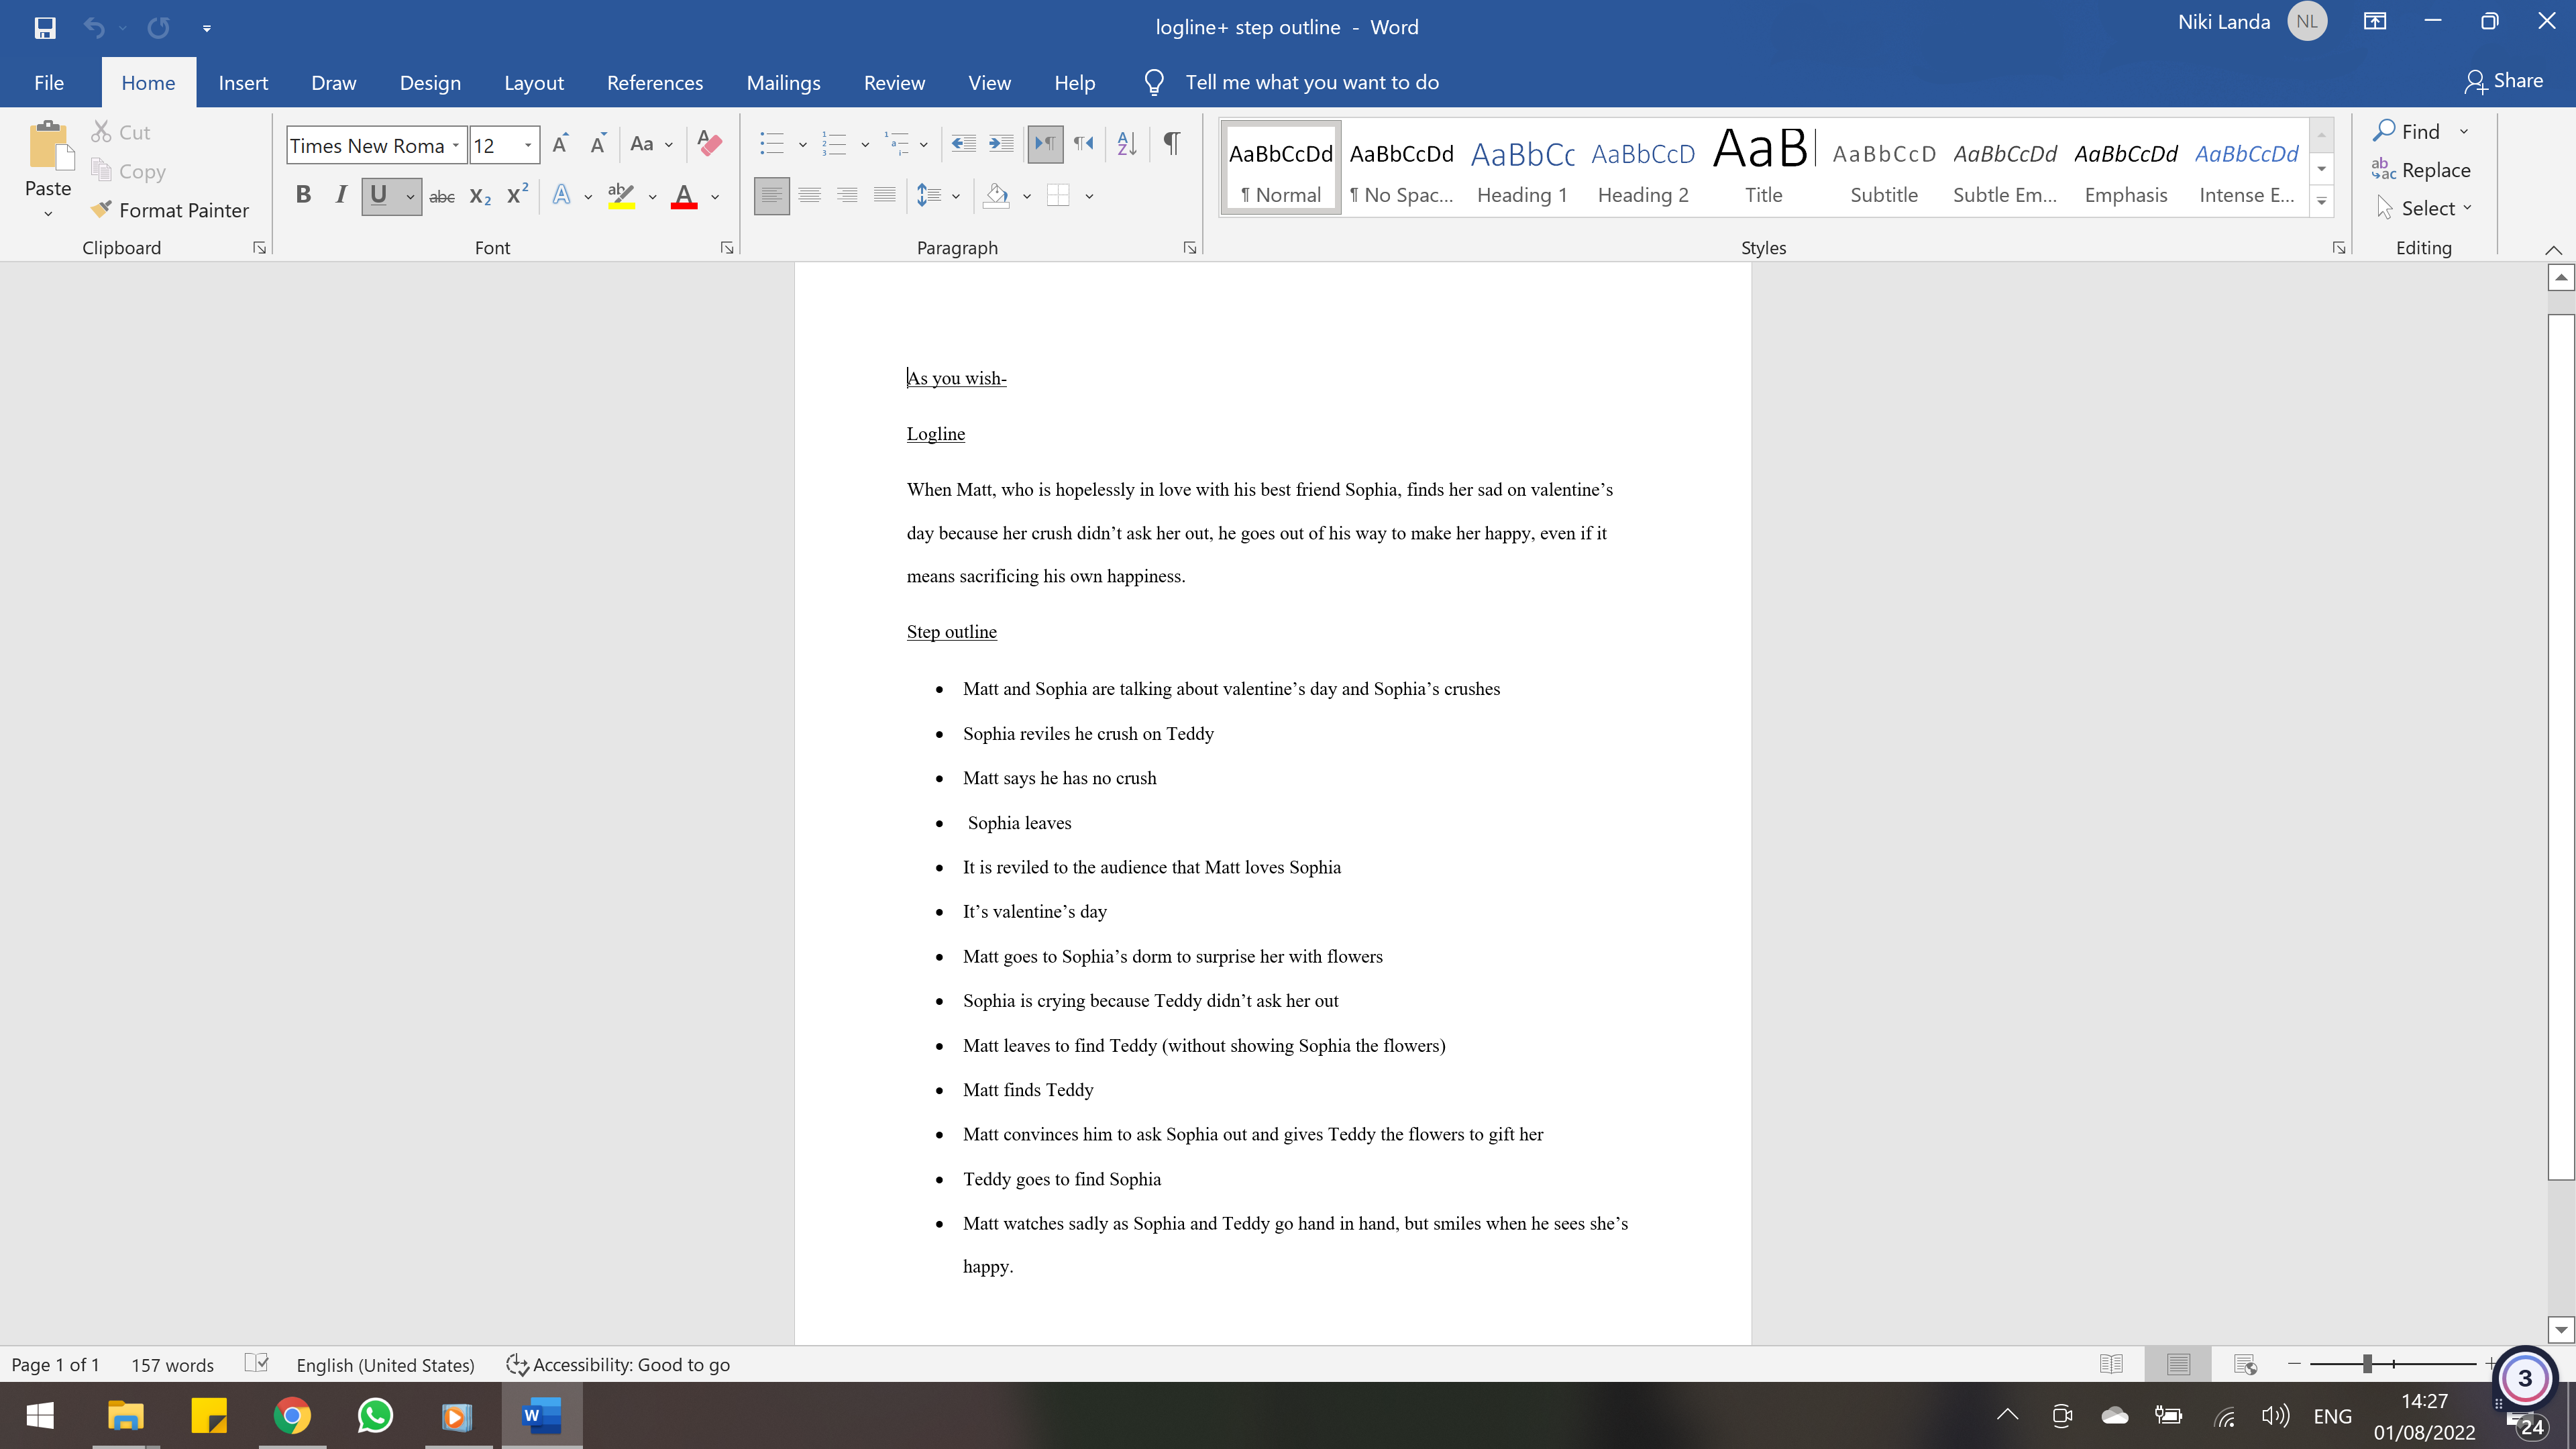Click the Save icon in title bar
This screenshot has height=1449, width=2576.
click(x=45, y=27)
